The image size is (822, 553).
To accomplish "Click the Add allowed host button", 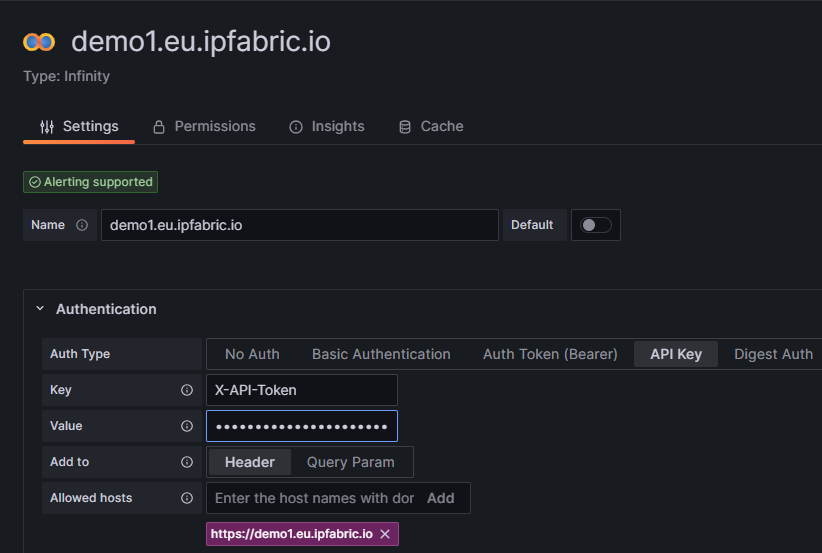I will [x=440, y=498].
